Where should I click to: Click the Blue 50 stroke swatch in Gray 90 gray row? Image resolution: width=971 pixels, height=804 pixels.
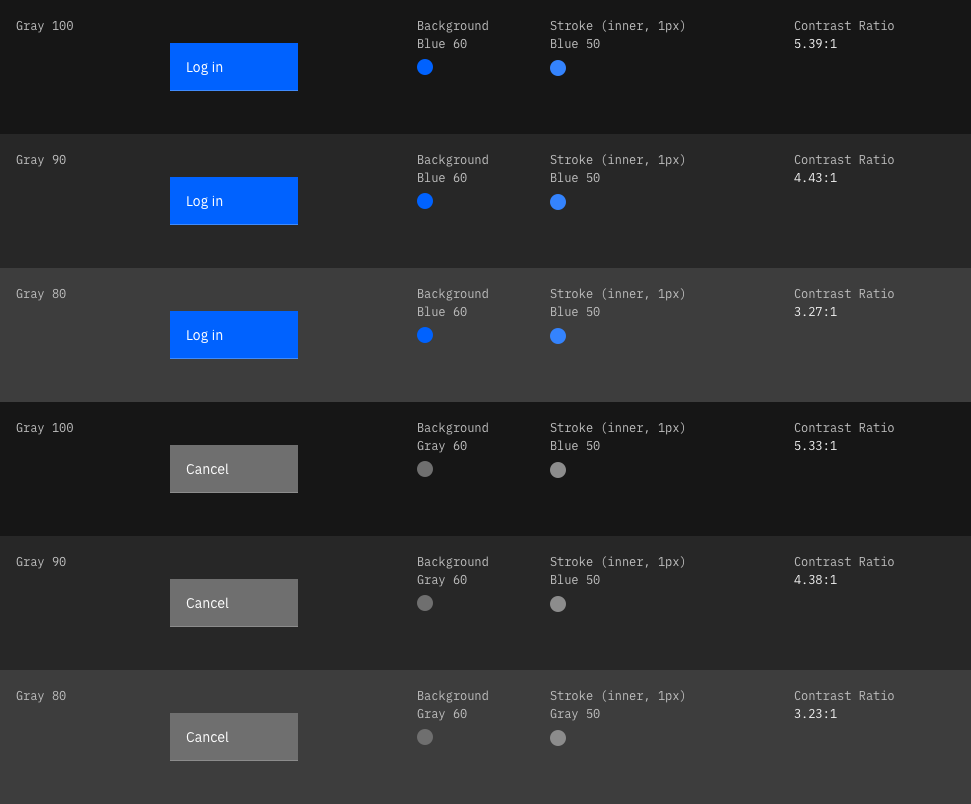(558, 603)
